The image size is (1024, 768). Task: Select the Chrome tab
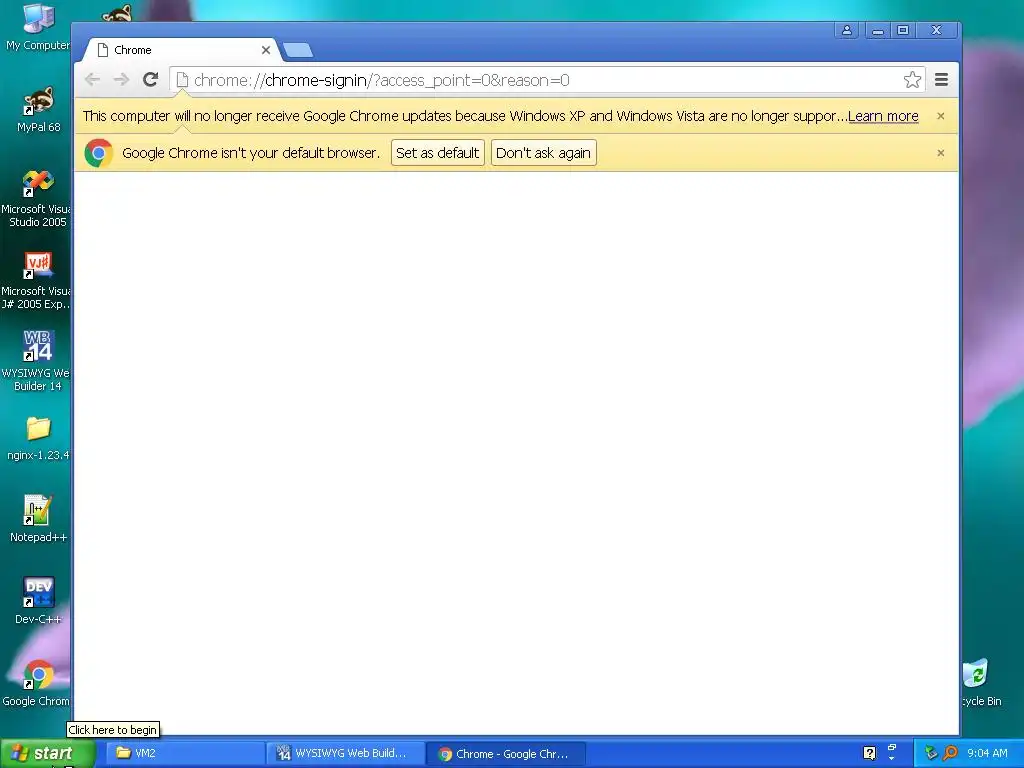(x=182, y=50)
